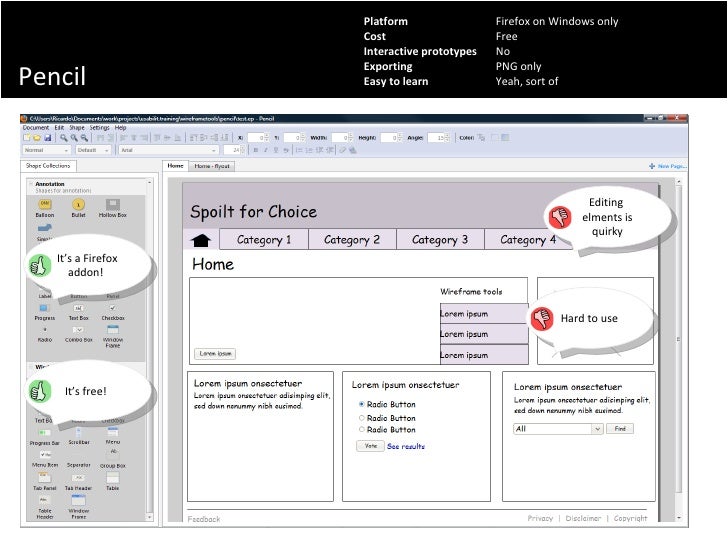This screenshot has width=728, height=546.
Task: Choose the Table shape icon
Action: (x=113, y=477)
